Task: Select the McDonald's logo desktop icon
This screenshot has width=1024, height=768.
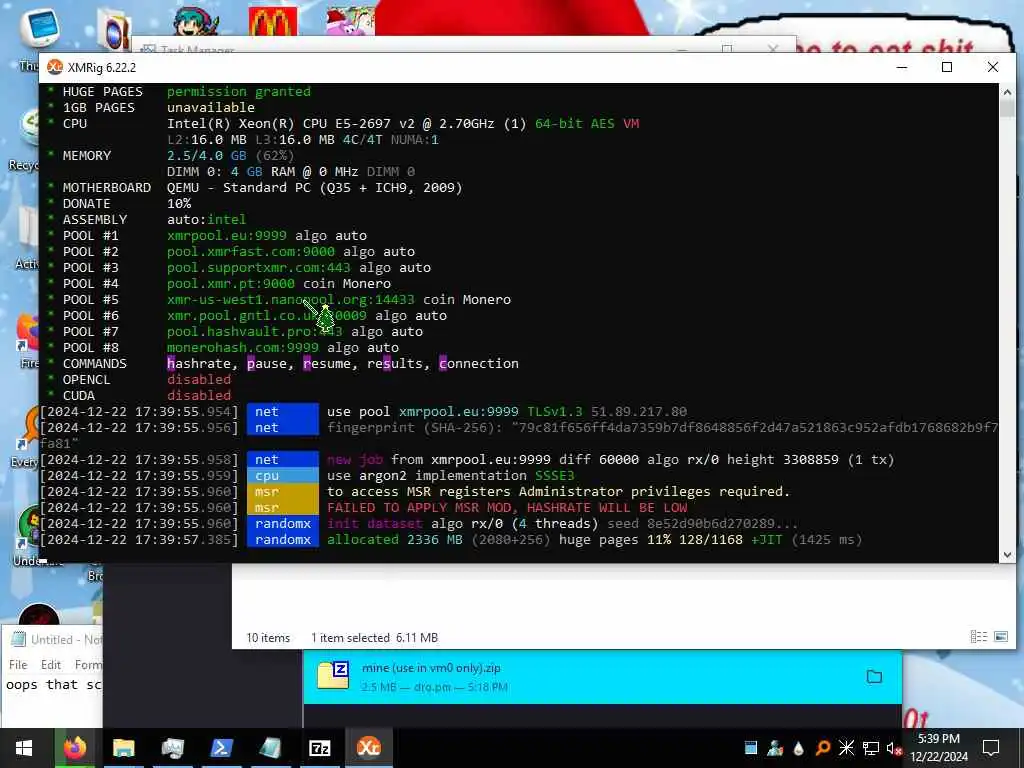Action: click(x=273, y=21)
